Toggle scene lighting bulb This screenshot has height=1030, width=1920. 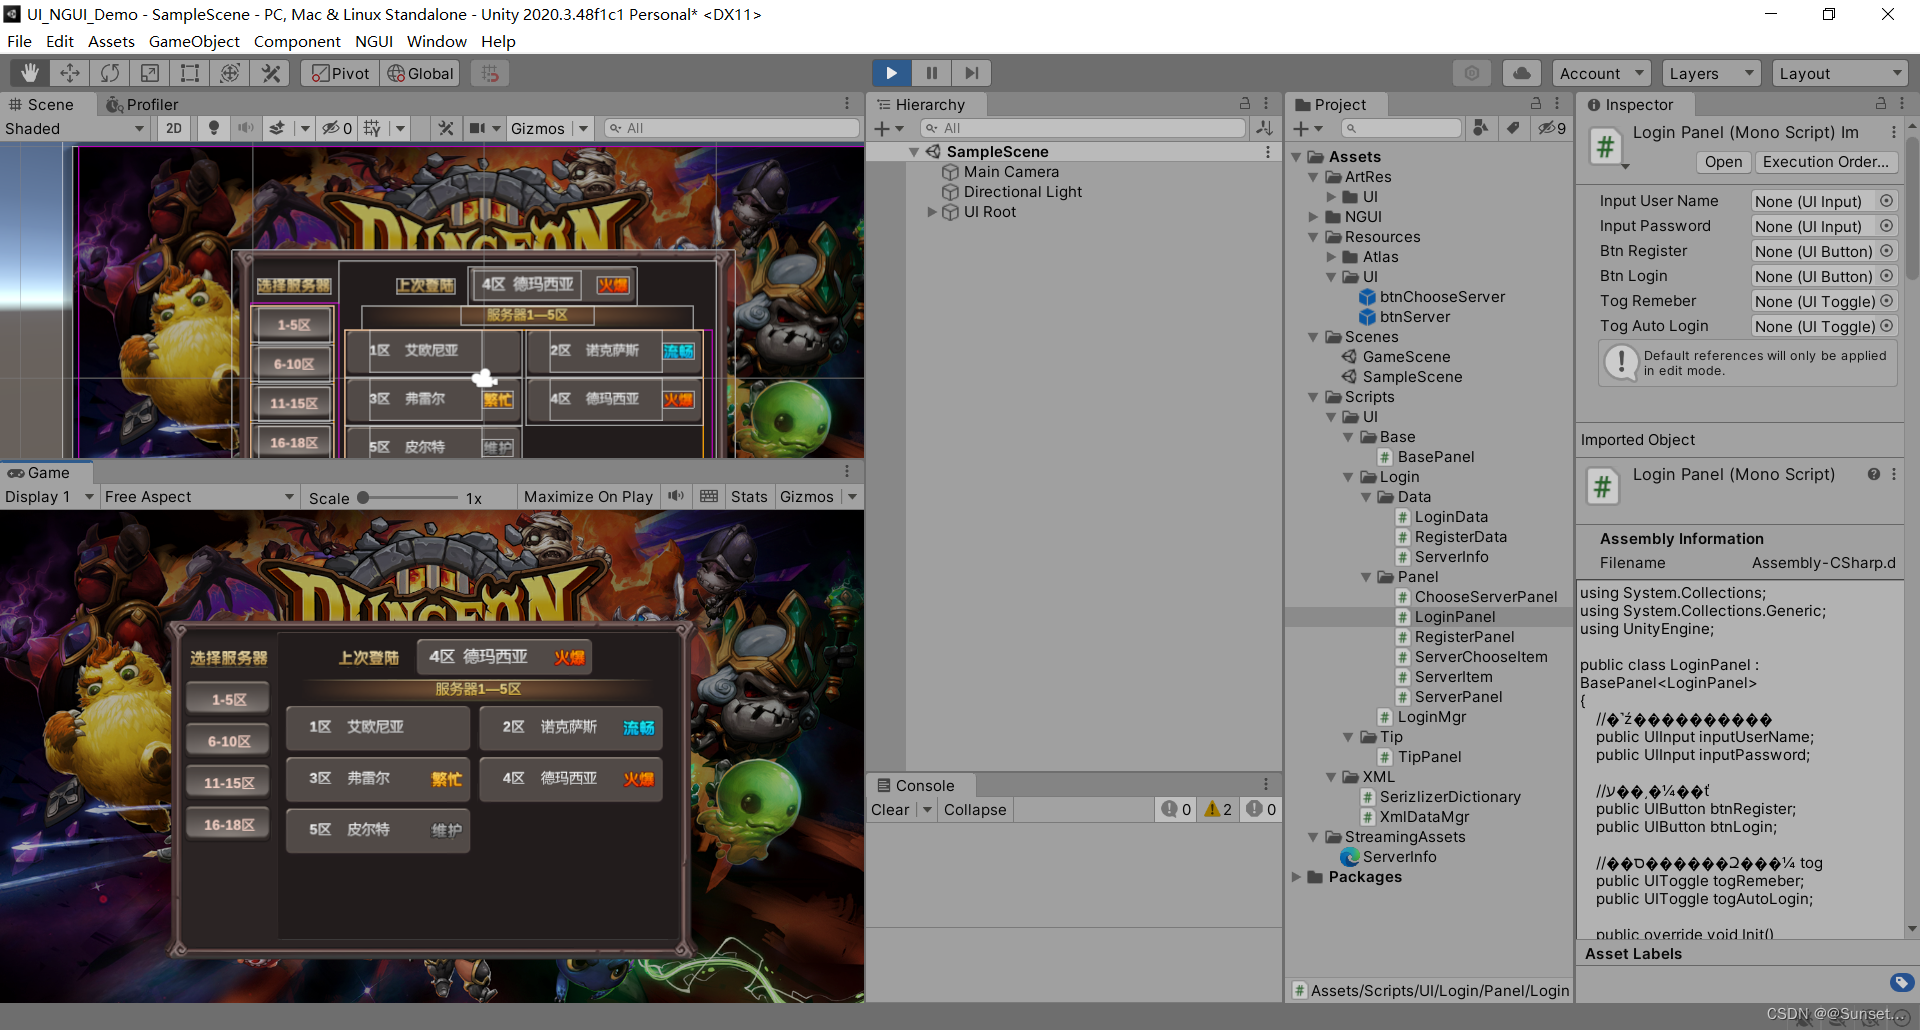pyautogui.click(x=213, y=128)
